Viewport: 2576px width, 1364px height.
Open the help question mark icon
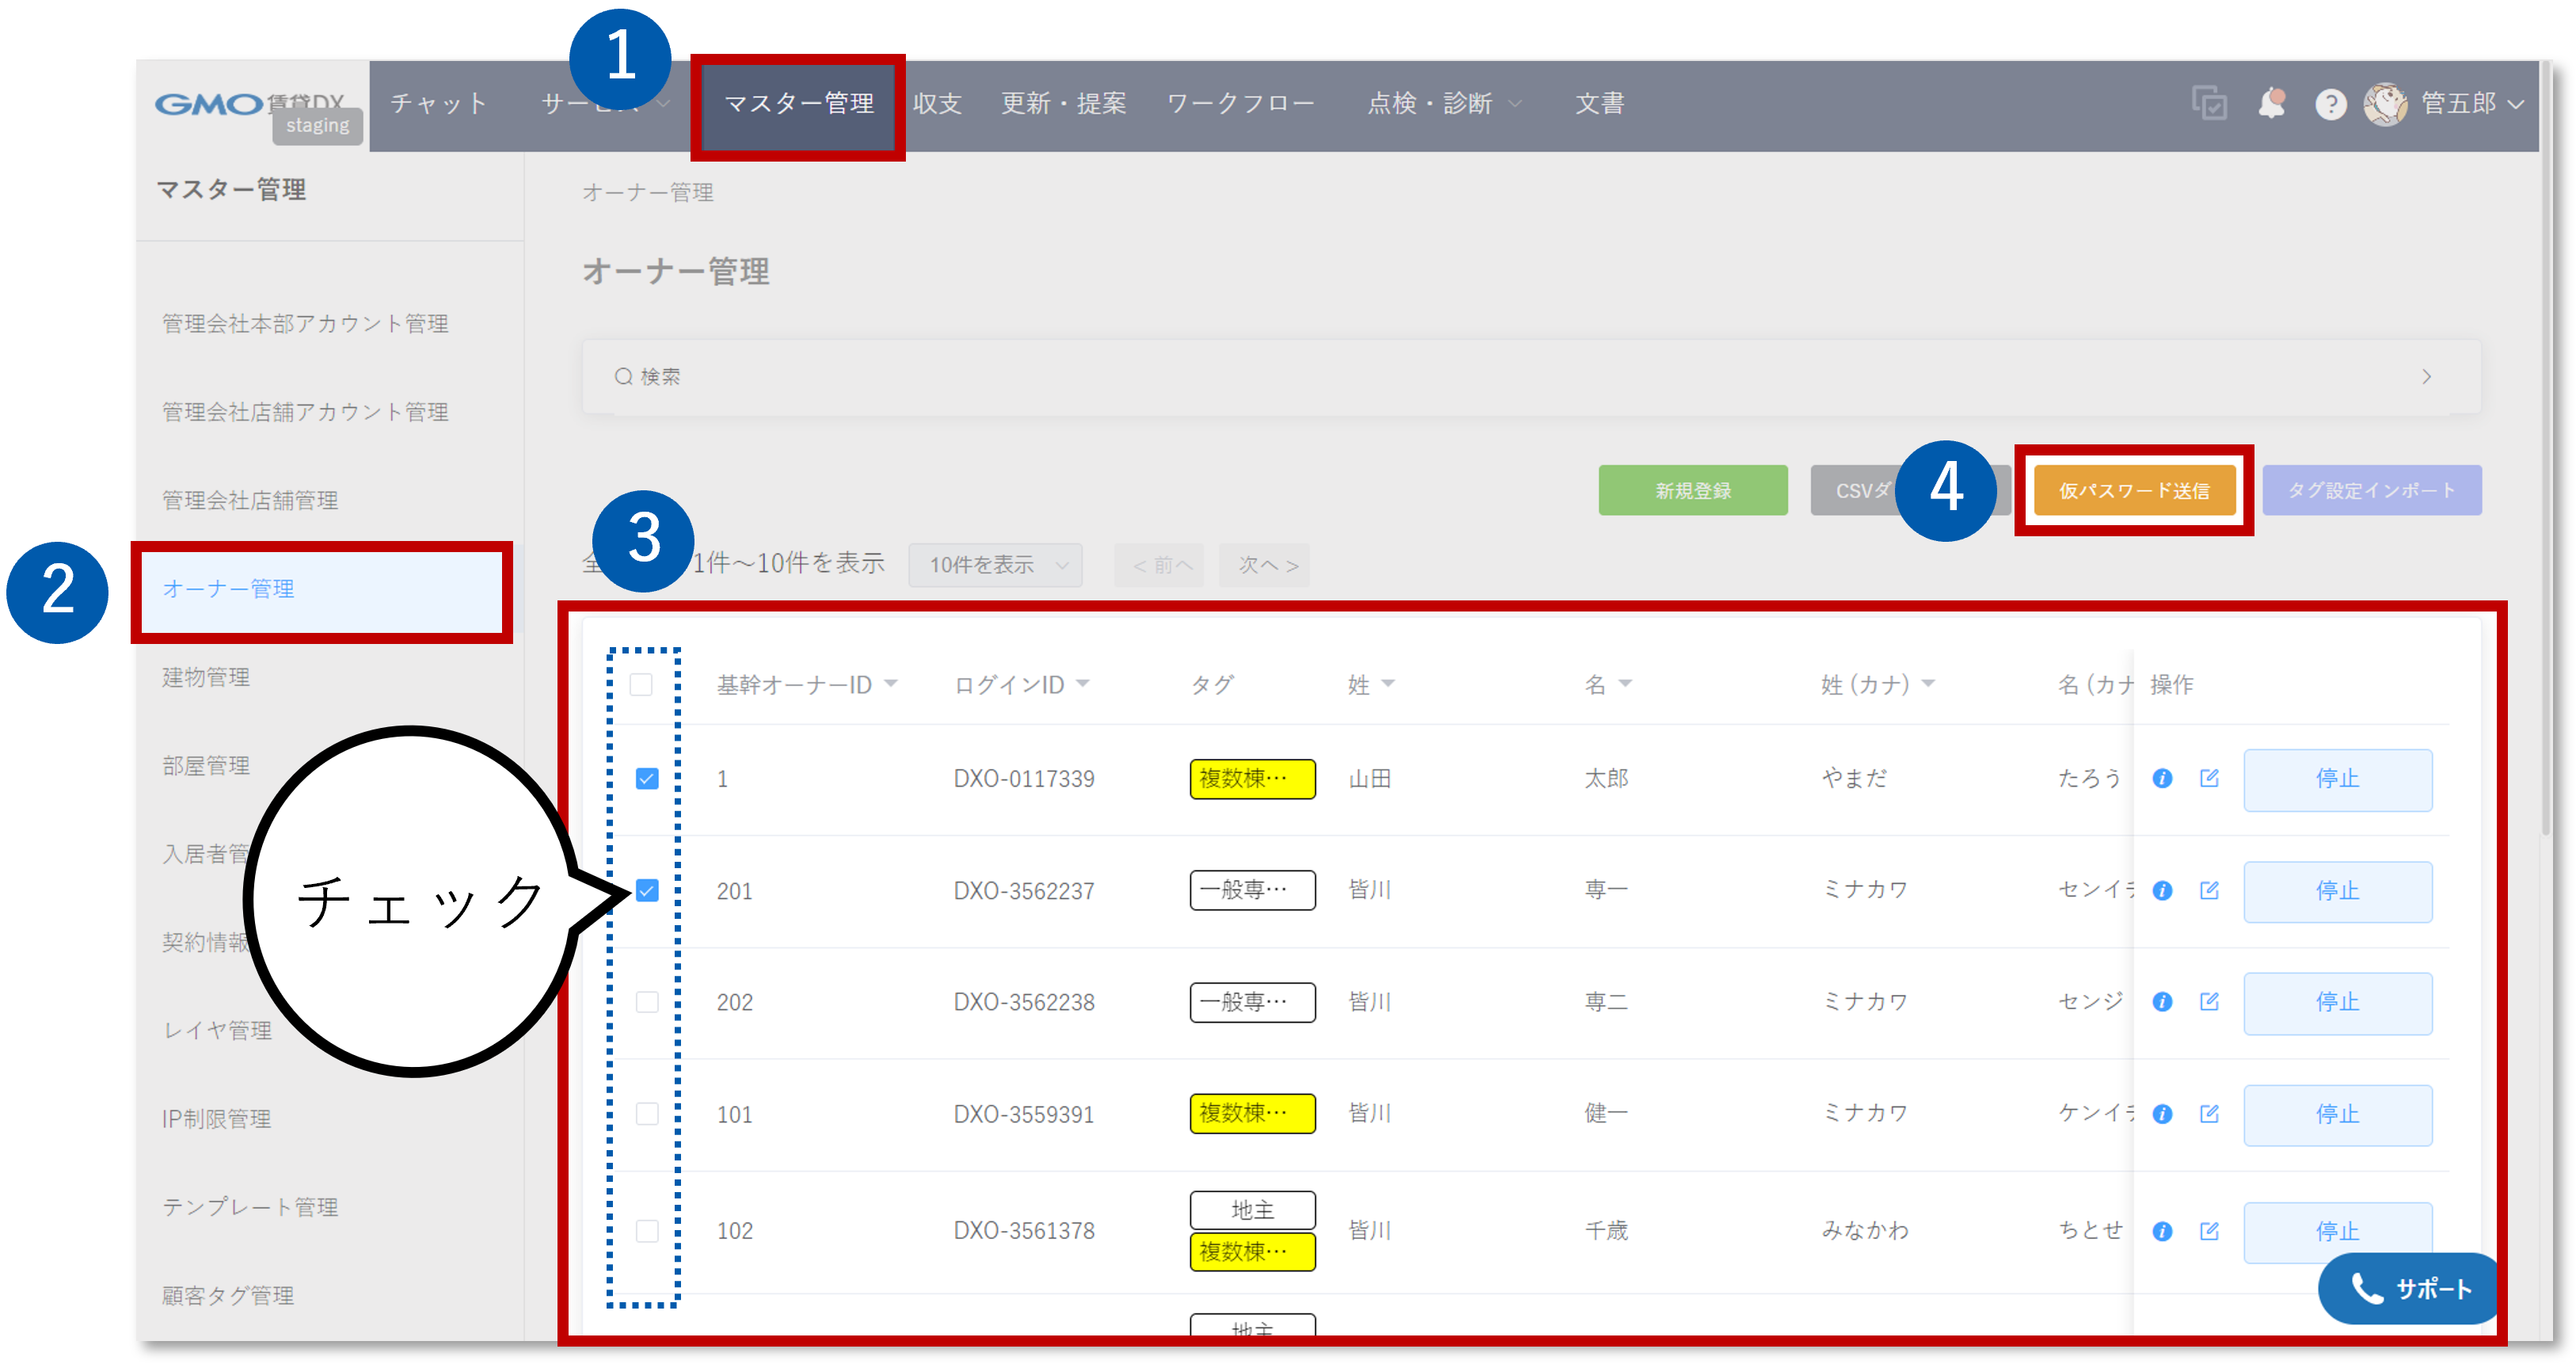pyautogui.click(x=2330, y=104)
